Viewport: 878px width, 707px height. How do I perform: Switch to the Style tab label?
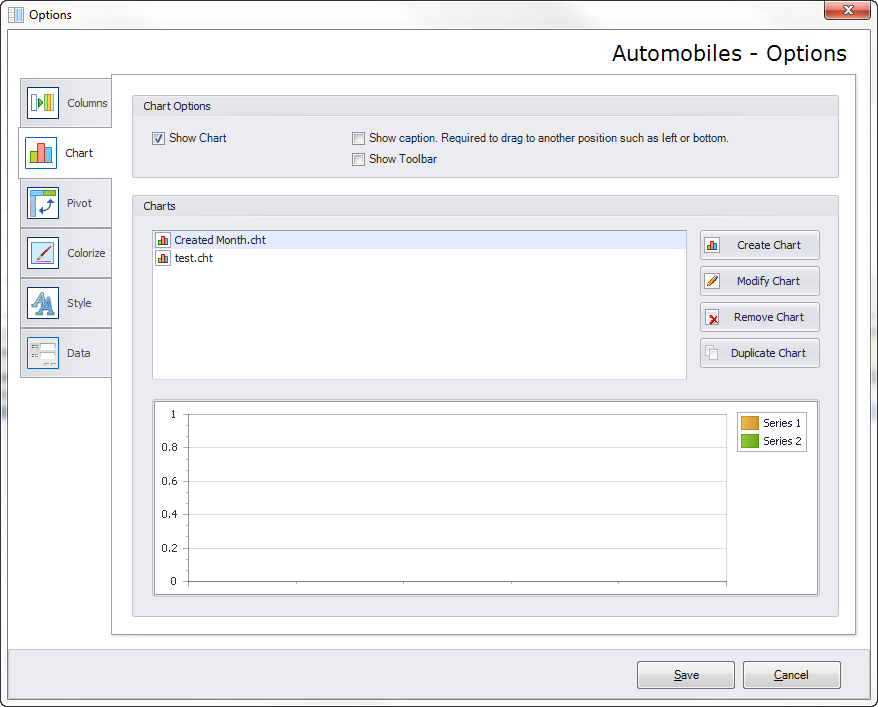79,303
